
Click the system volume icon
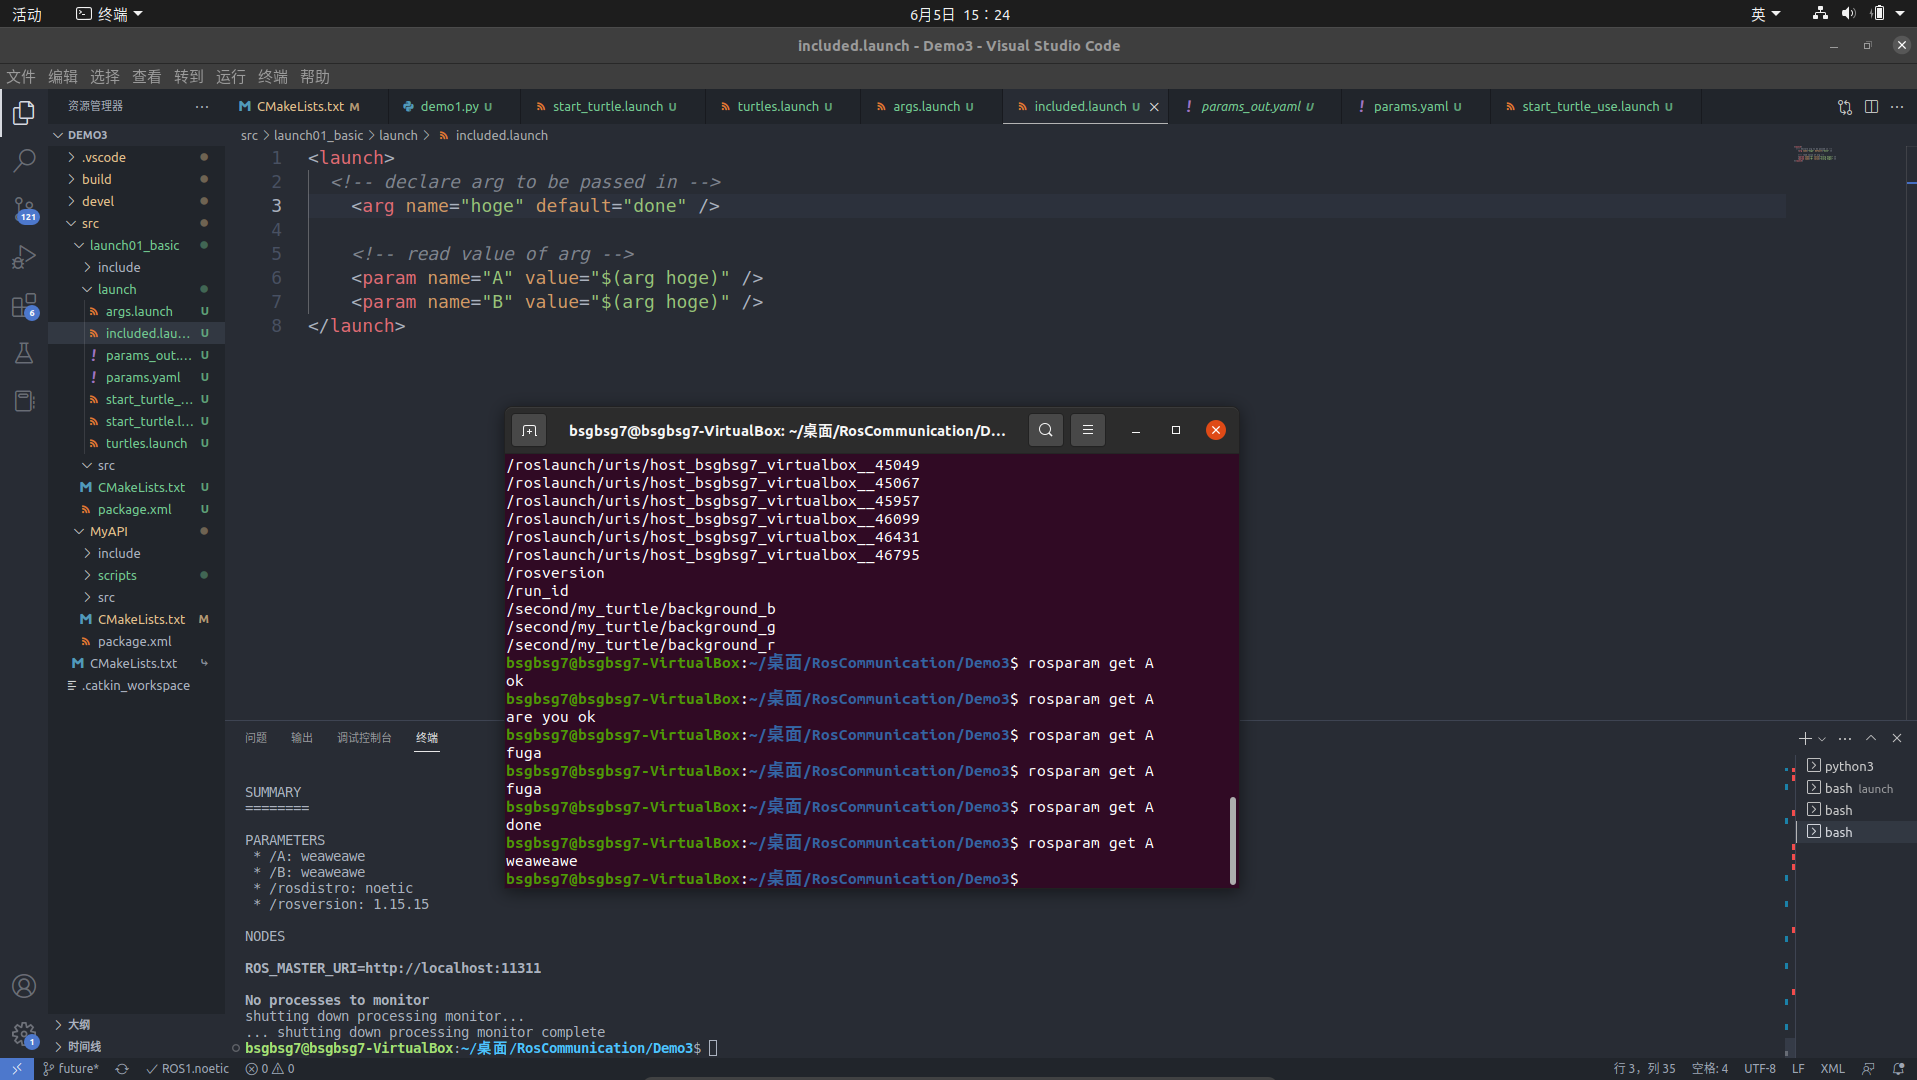click(1848, 14)
